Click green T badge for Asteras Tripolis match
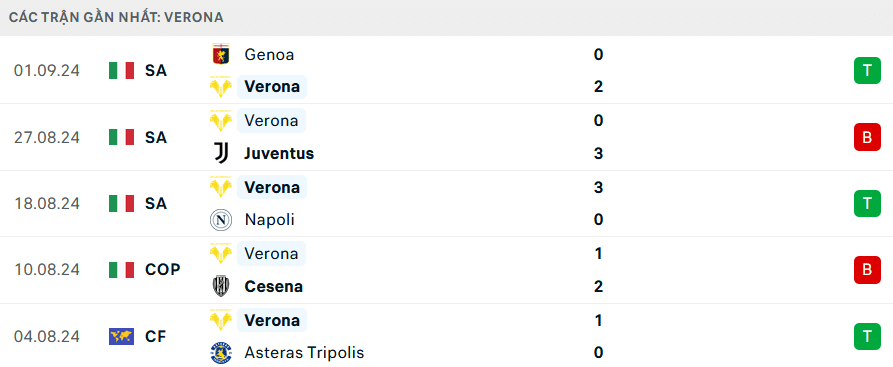 pos(867,337)
